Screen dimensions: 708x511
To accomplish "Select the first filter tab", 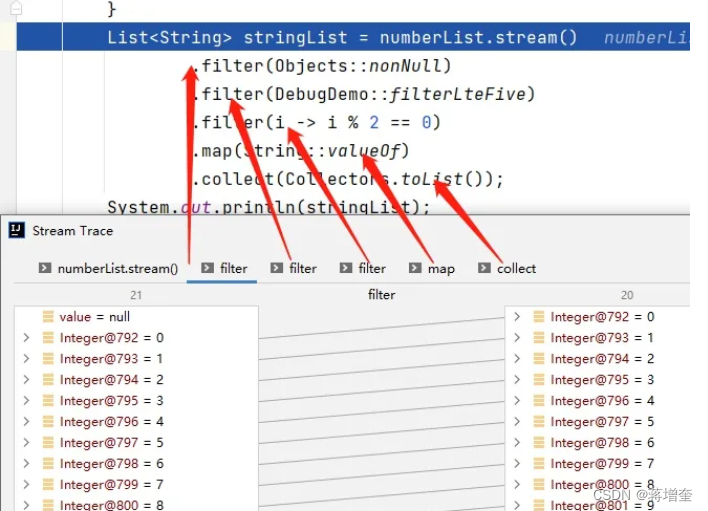I will pyautogui.click(x=224, y=269).
